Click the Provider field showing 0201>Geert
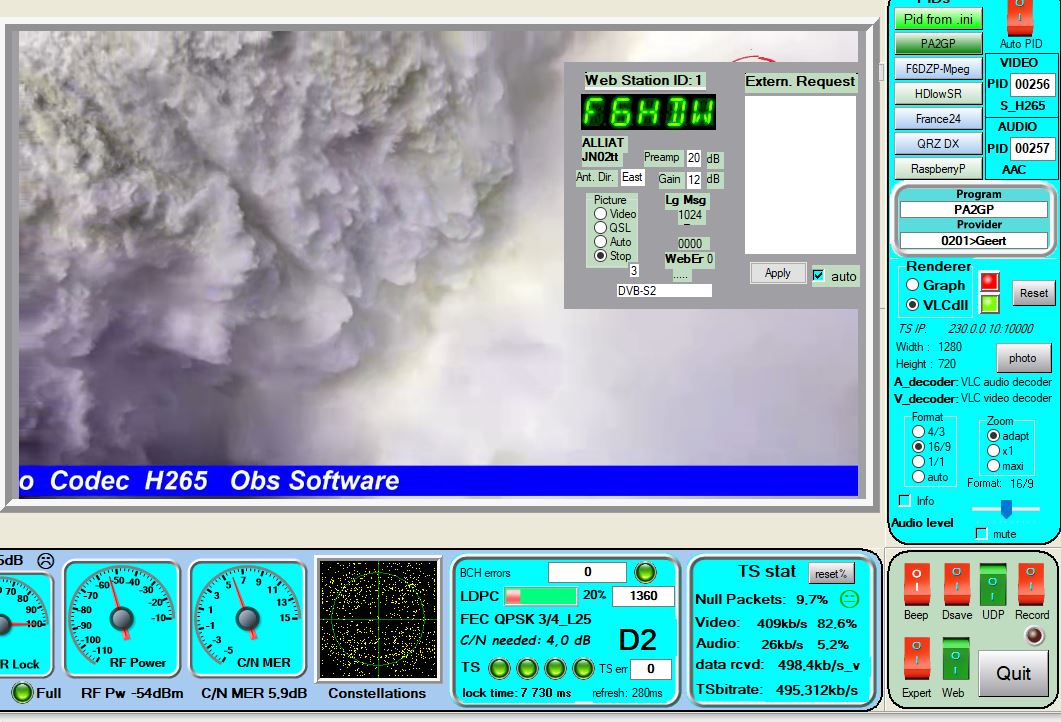Image resolution: width=1061 pixels, height=722 pixels. click(974, 240)
